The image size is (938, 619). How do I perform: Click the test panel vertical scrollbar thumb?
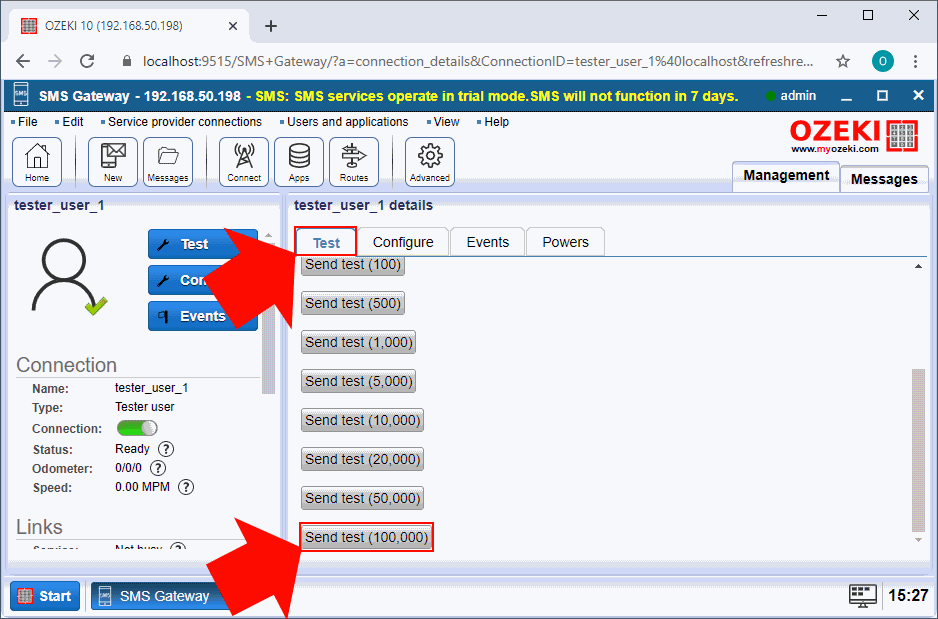[918, 450]
